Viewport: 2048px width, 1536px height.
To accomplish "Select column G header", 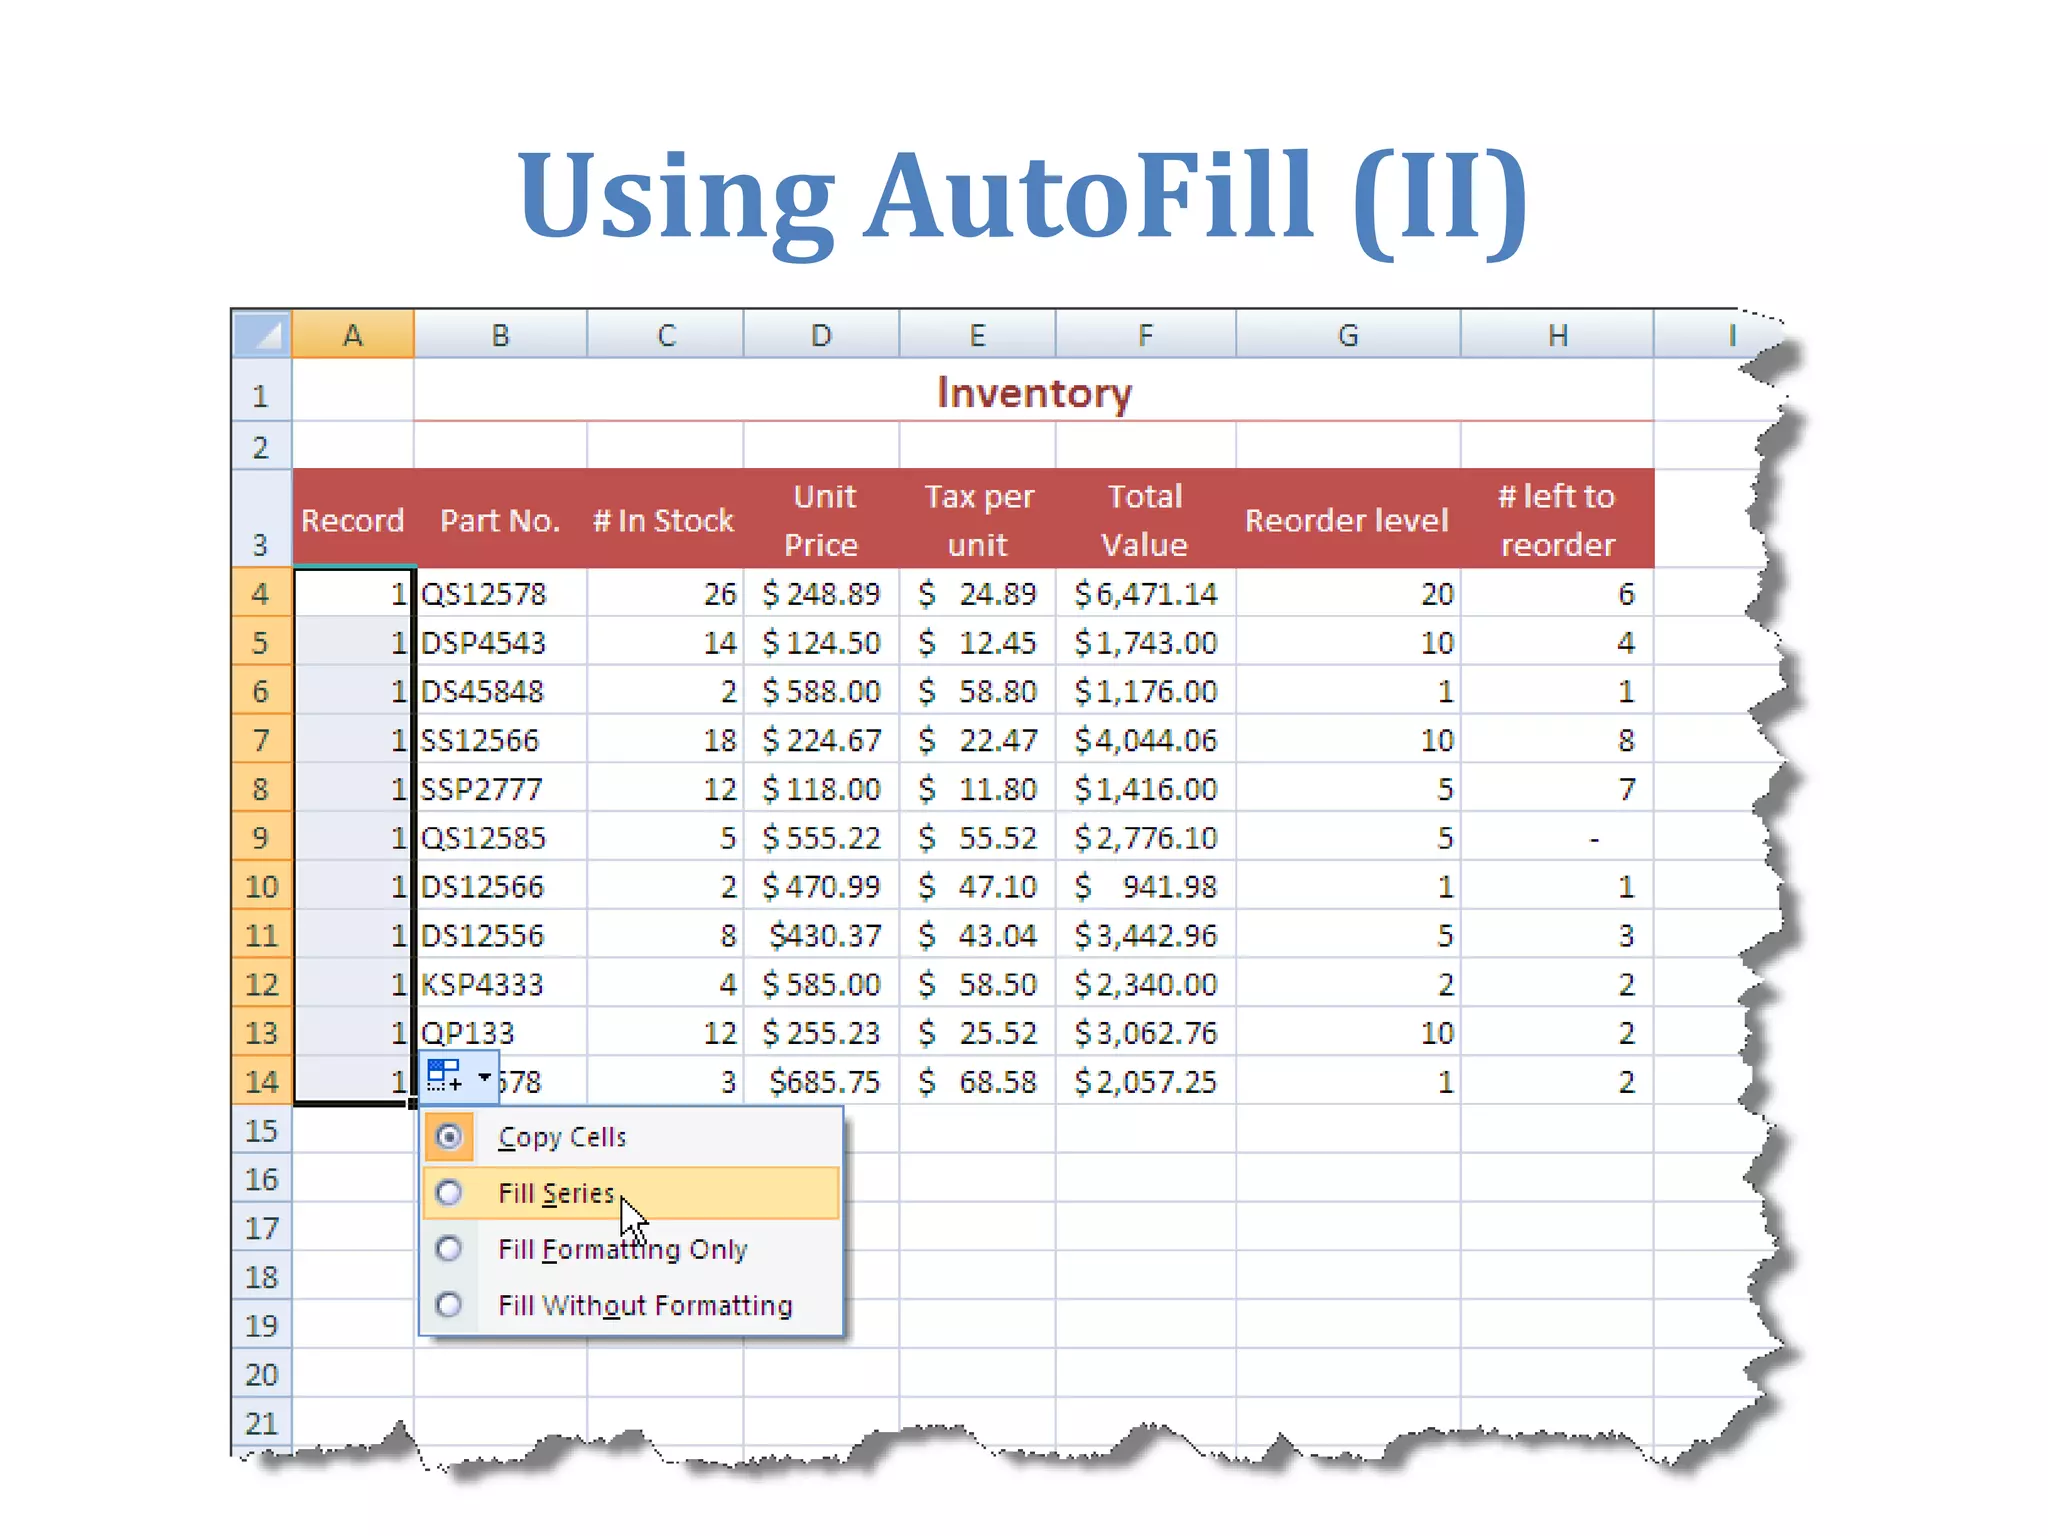I will pyautogui.click(x=1348, y=334).
